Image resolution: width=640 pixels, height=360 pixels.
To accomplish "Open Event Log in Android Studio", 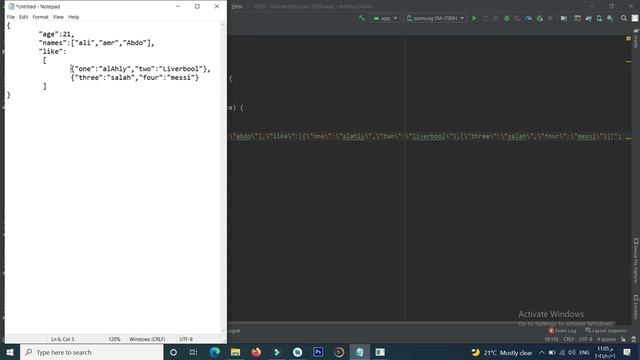I will (562, 331).
